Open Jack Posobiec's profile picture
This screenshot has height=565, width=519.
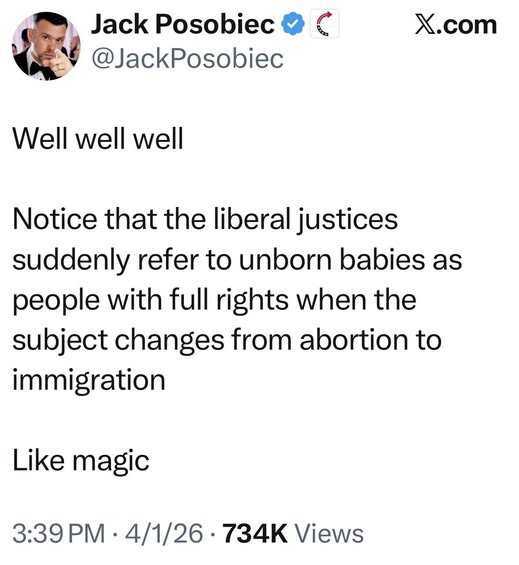pos(46,46)
